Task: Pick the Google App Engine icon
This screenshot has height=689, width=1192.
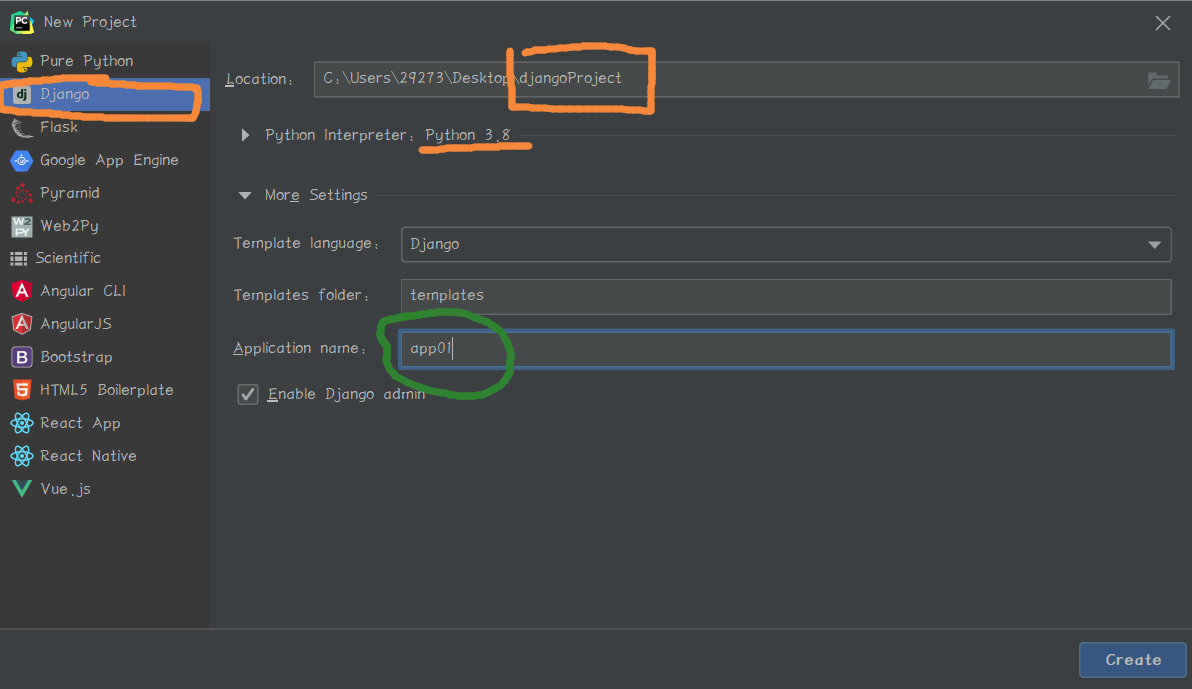Action: 21,160
